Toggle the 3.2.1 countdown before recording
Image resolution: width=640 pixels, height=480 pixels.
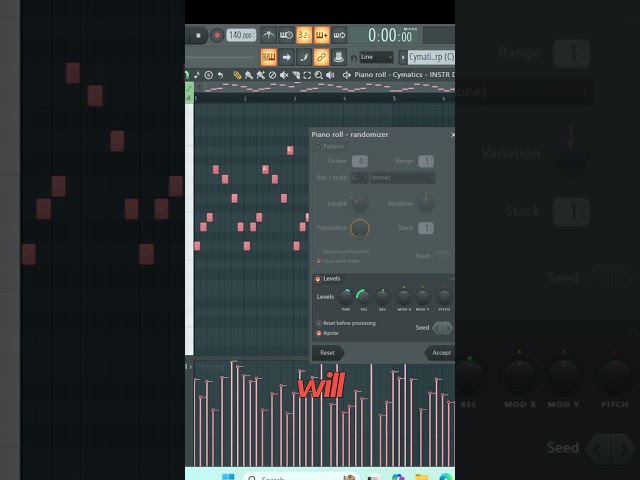click(x=304, y=35)
